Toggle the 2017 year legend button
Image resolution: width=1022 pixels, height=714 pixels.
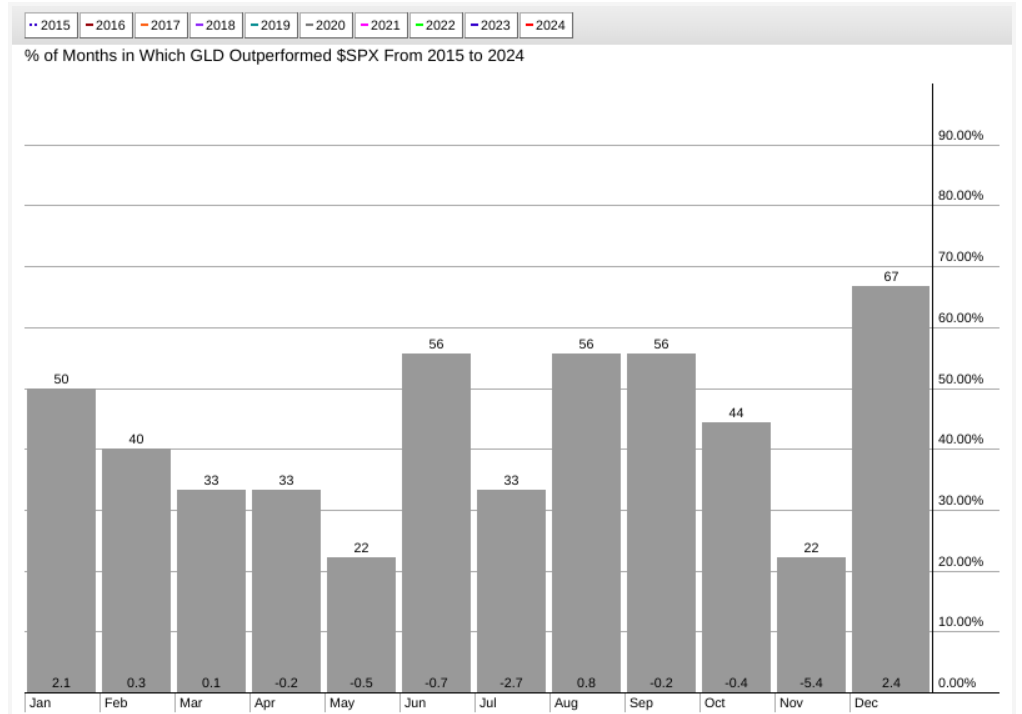[x=160, y=25]
